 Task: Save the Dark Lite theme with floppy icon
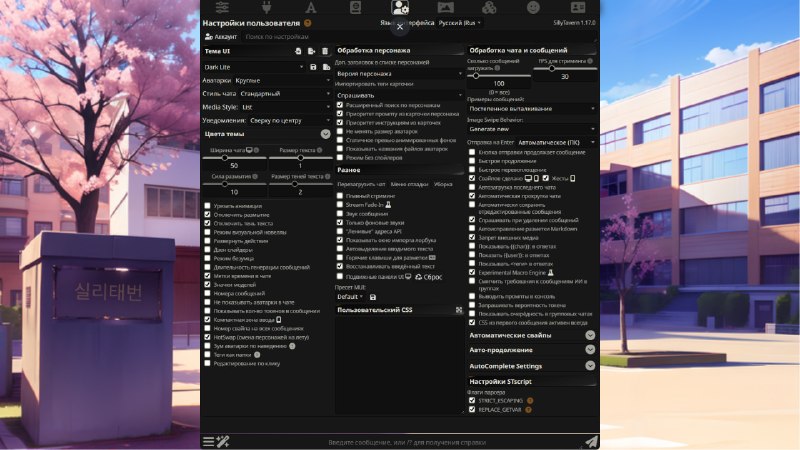tap(313, 67)
